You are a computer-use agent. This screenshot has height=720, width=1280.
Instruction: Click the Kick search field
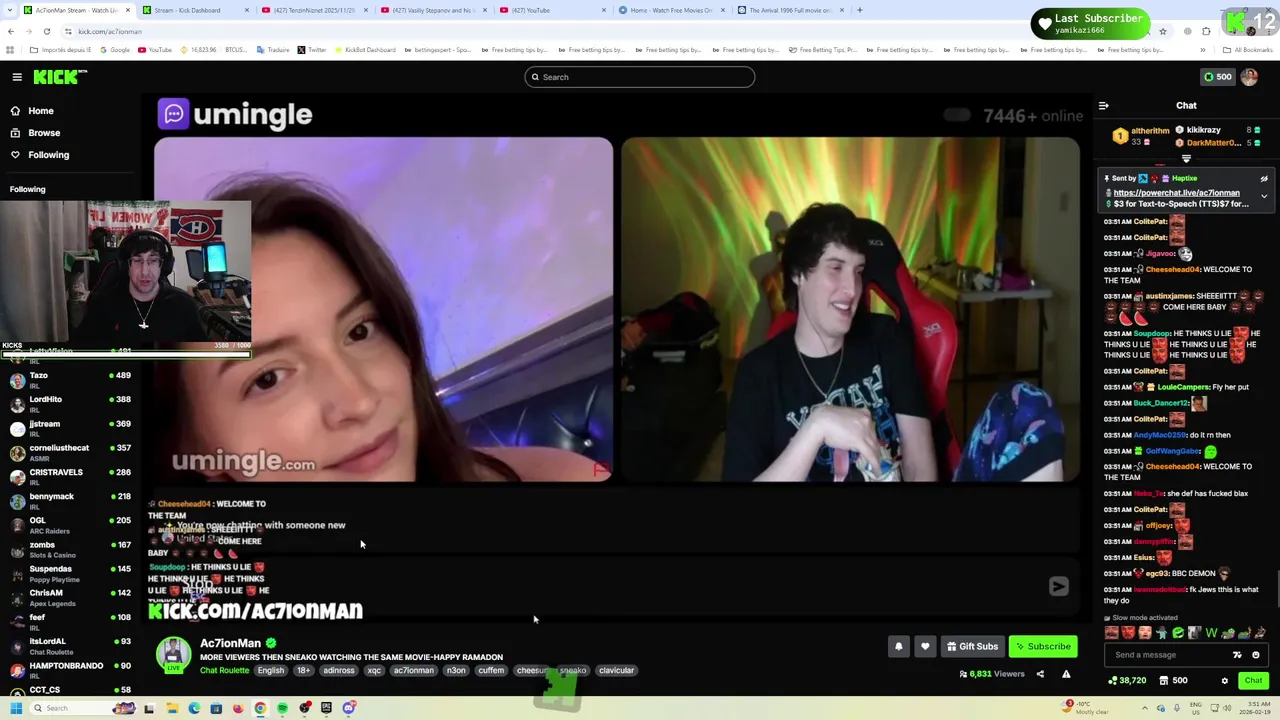(640, 77)
